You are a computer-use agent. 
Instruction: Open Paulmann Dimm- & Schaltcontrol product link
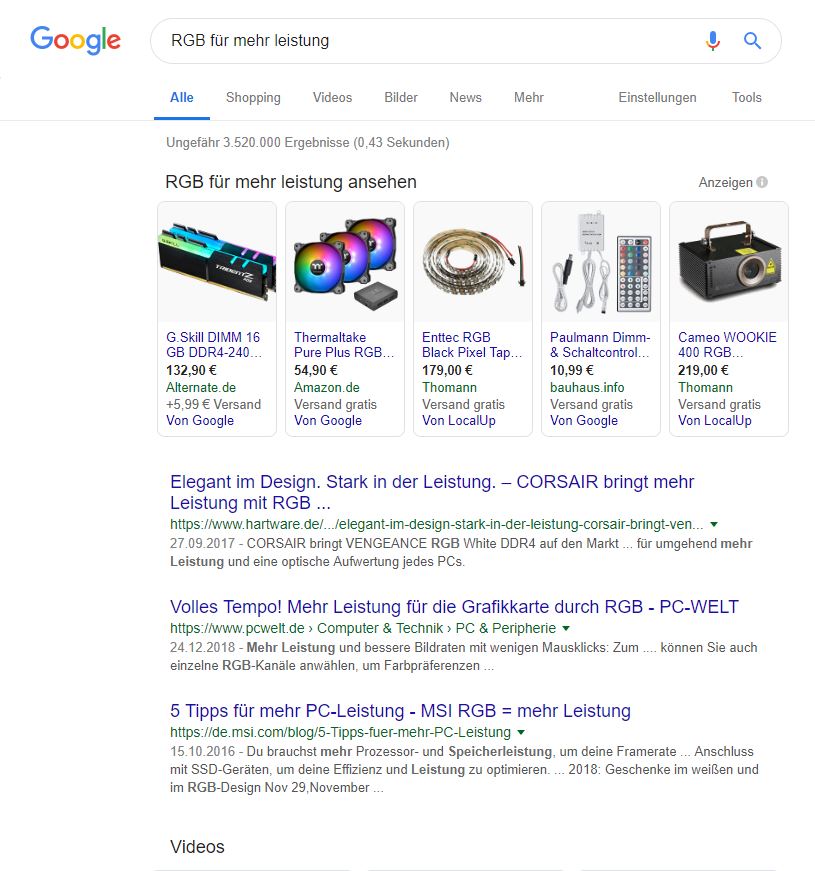tap(600, 345)
